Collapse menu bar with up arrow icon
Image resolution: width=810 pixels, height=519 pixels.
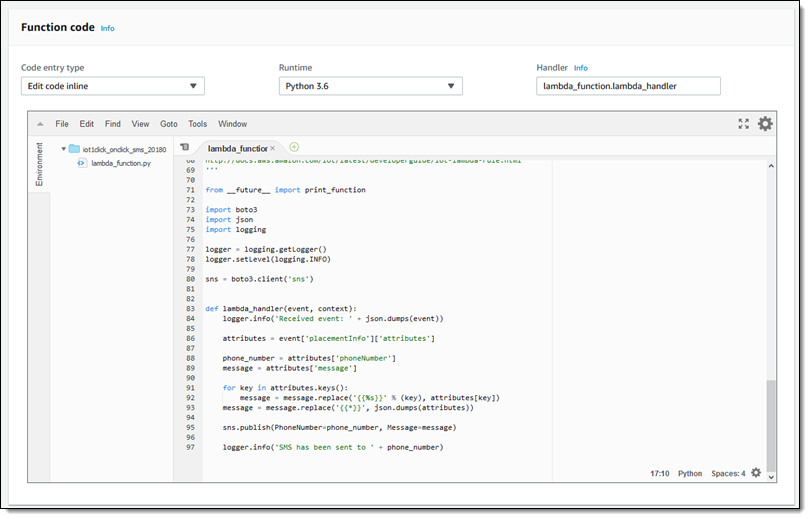pos(40,125)
